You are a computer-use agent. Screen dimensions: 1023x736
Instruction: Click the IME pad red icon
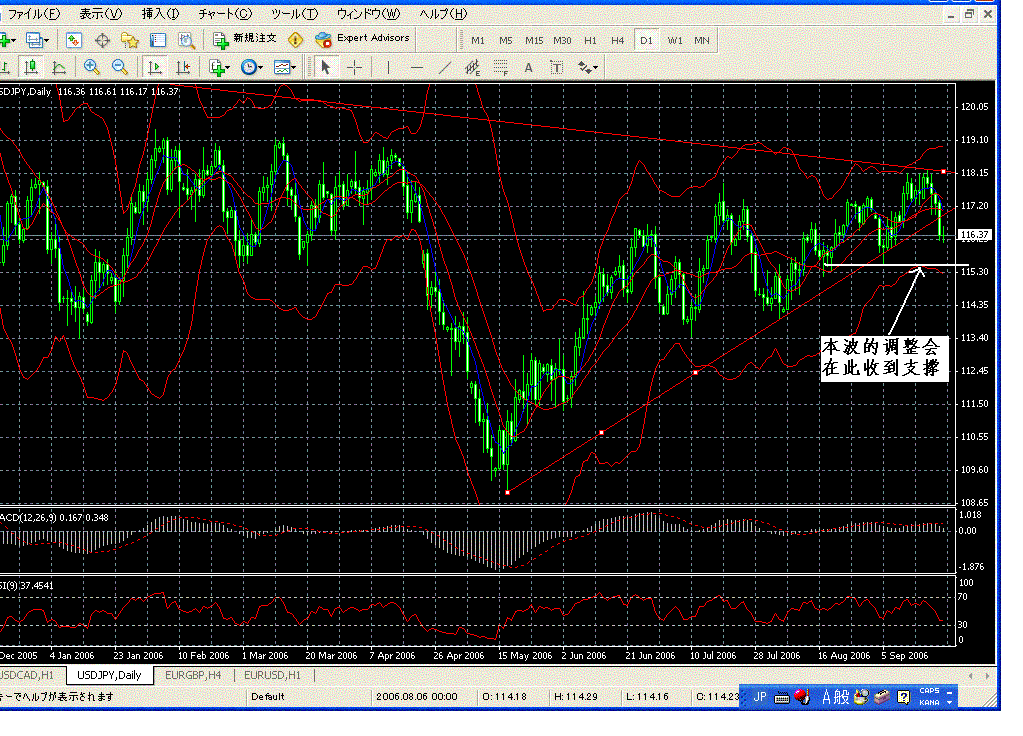click(802, 698)
